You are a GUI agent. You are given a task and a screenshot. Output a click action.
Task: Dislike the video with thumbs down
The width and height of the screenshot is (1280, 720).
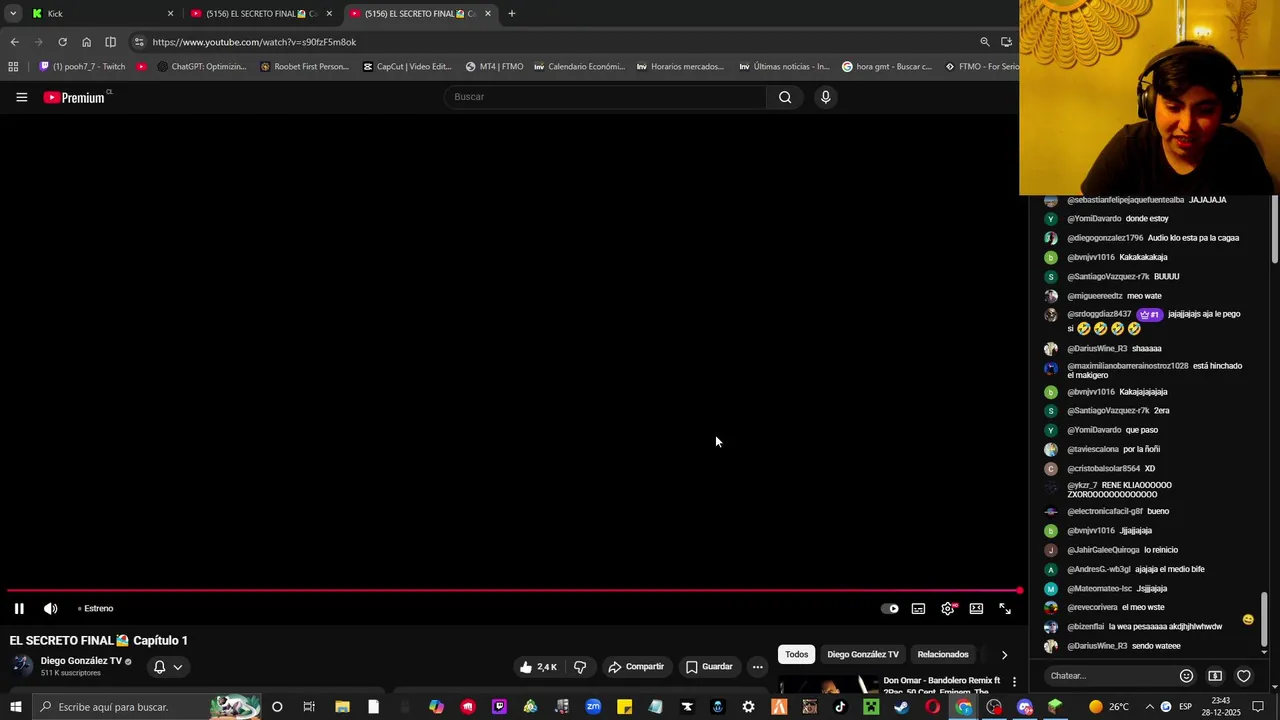(580, 667)
